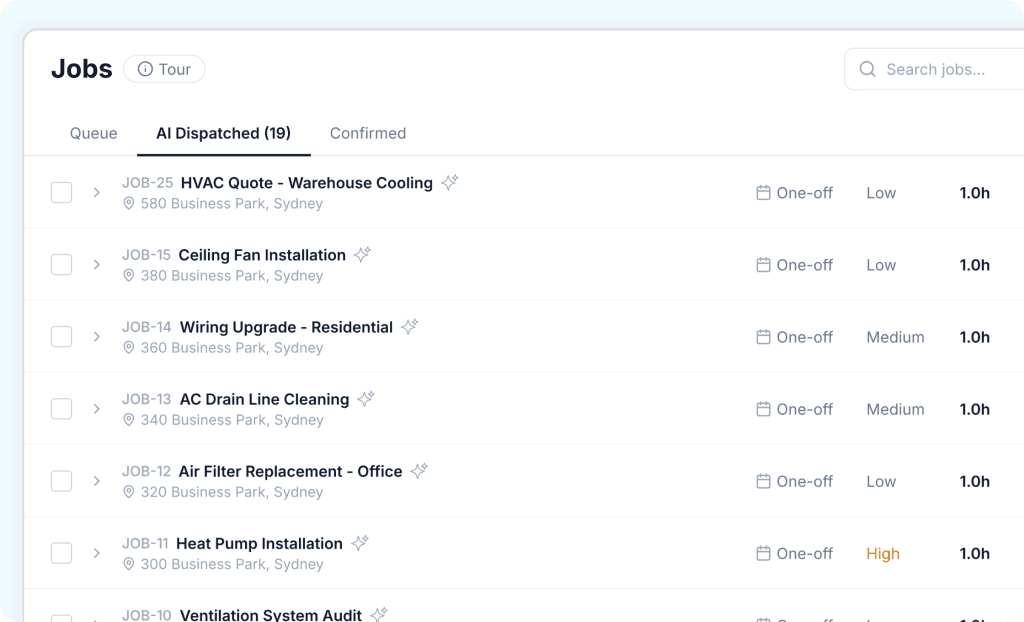Click the High priority label on JOB-11
The height and width of the screenshot is (622, 1024).
click(x=883, y=553)
